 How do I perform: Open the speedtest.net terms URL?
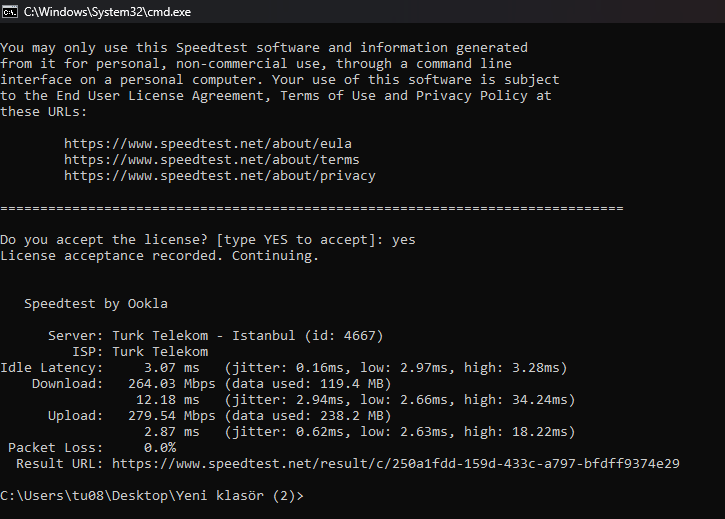pyautogui.click(x=212, y=160)
